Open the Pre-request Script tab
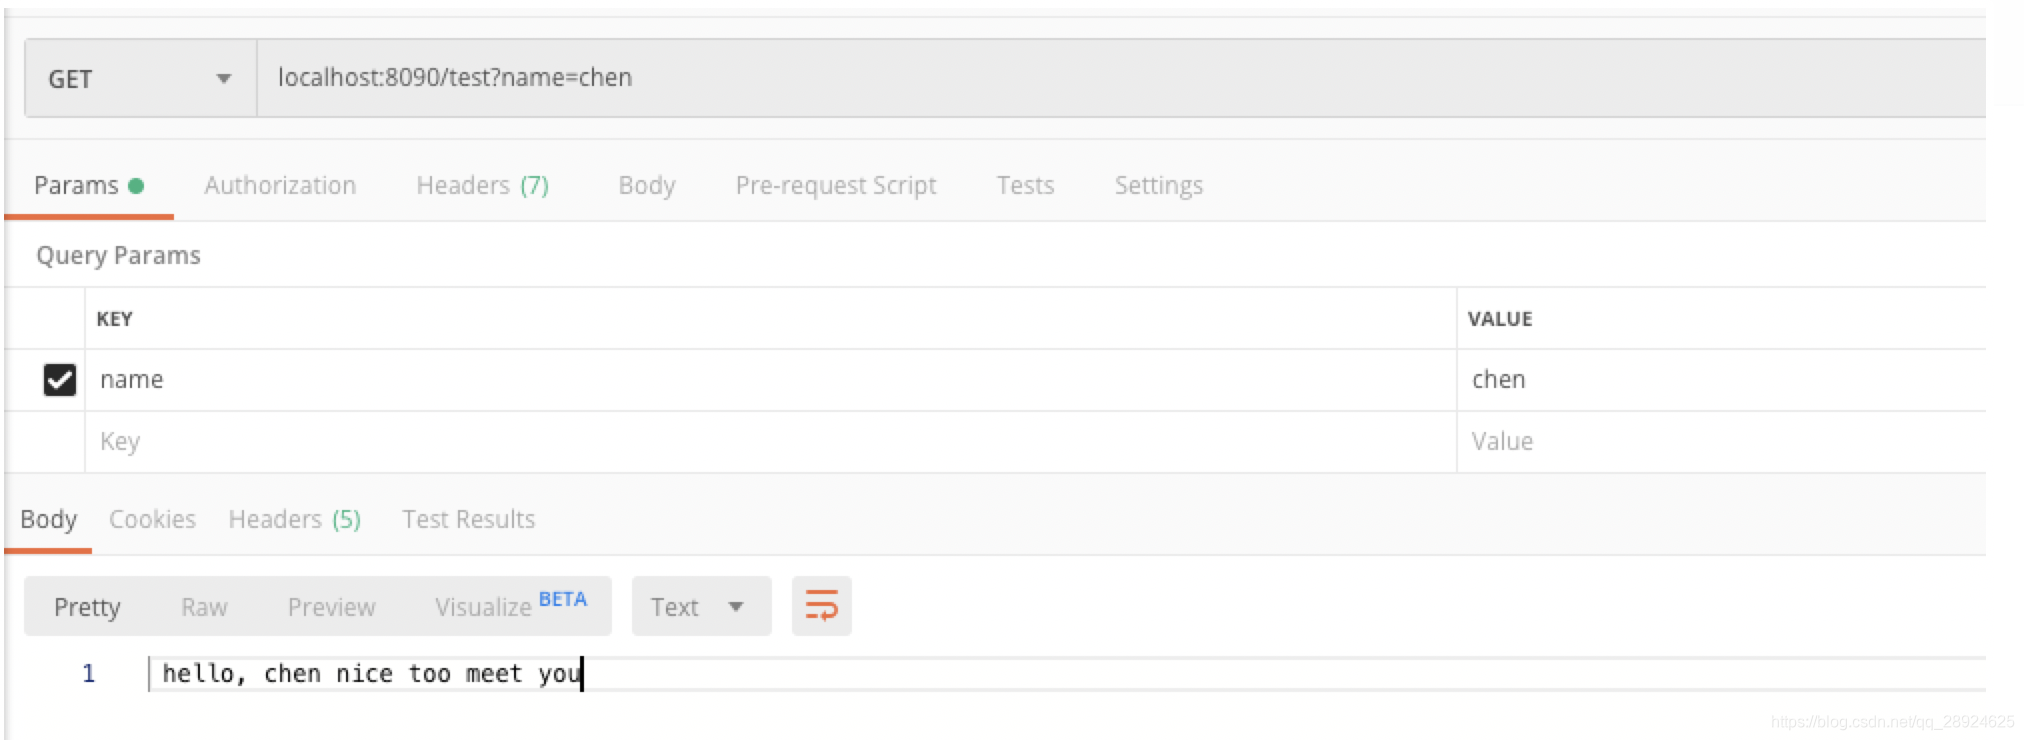The image size is (2024, 740). pos(836,186)
